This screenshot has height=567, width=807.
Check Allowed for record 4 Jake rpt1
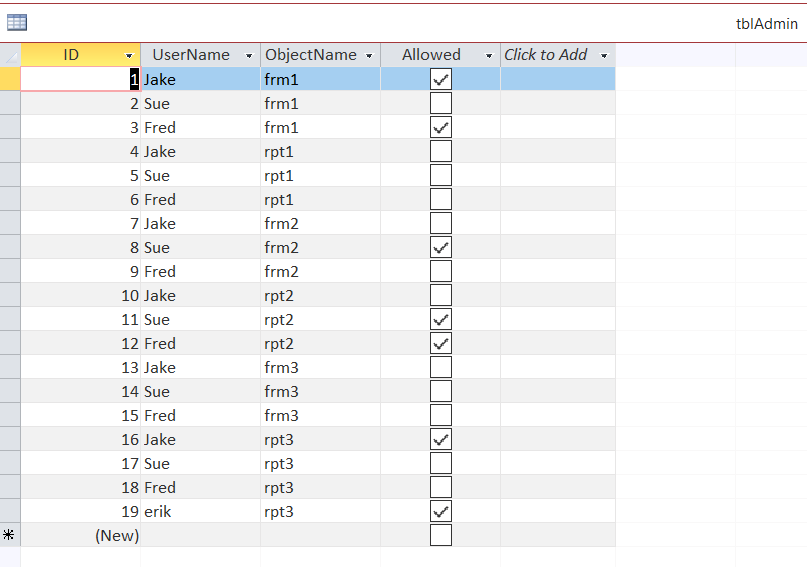pos(441,151)
